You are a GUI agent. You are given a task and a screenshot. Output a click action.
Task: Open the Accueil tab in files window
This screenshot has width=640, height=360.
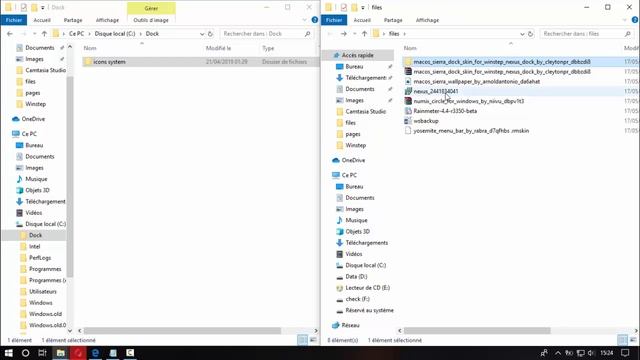coord(362,20)
